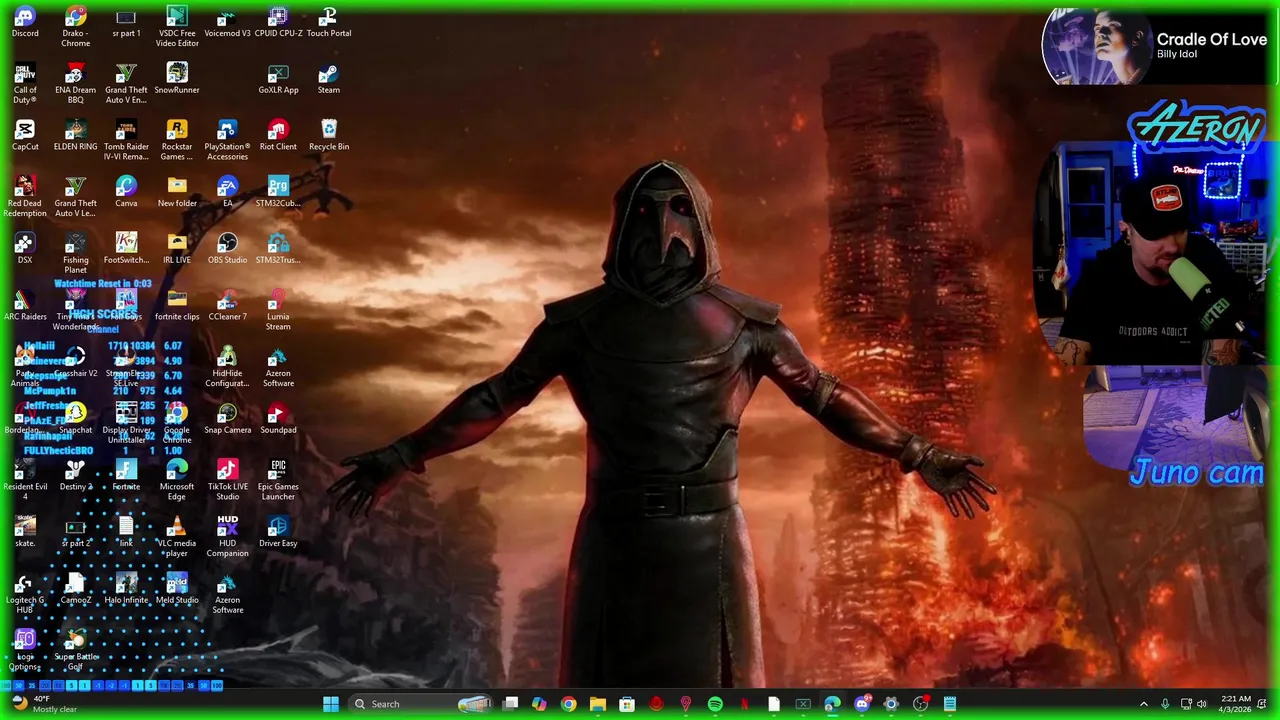Open the volume control in tray
Screen dimensions: 1280x720
pyautogui.click(x=1202, y=704)
